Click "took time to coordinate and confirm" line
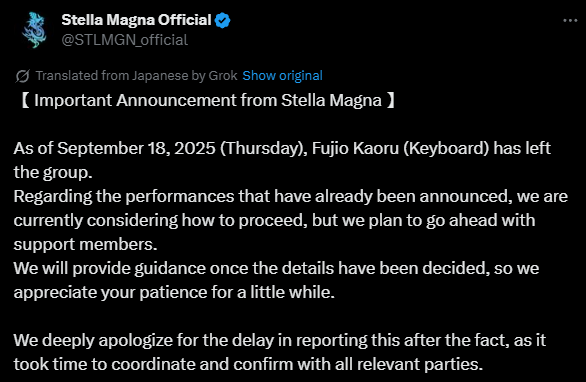This screenshot has width=586, height=382. click(x=248, y=364)
